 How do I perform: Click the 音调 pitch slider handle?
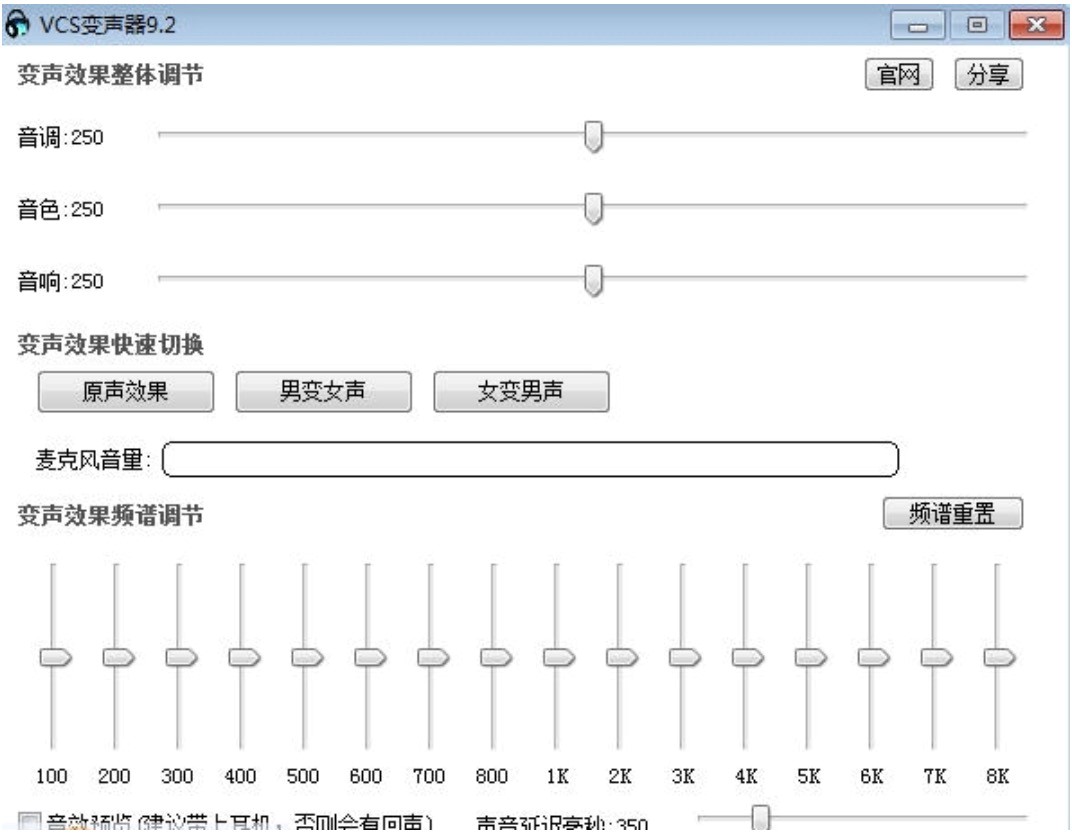(x=593, y=137)
